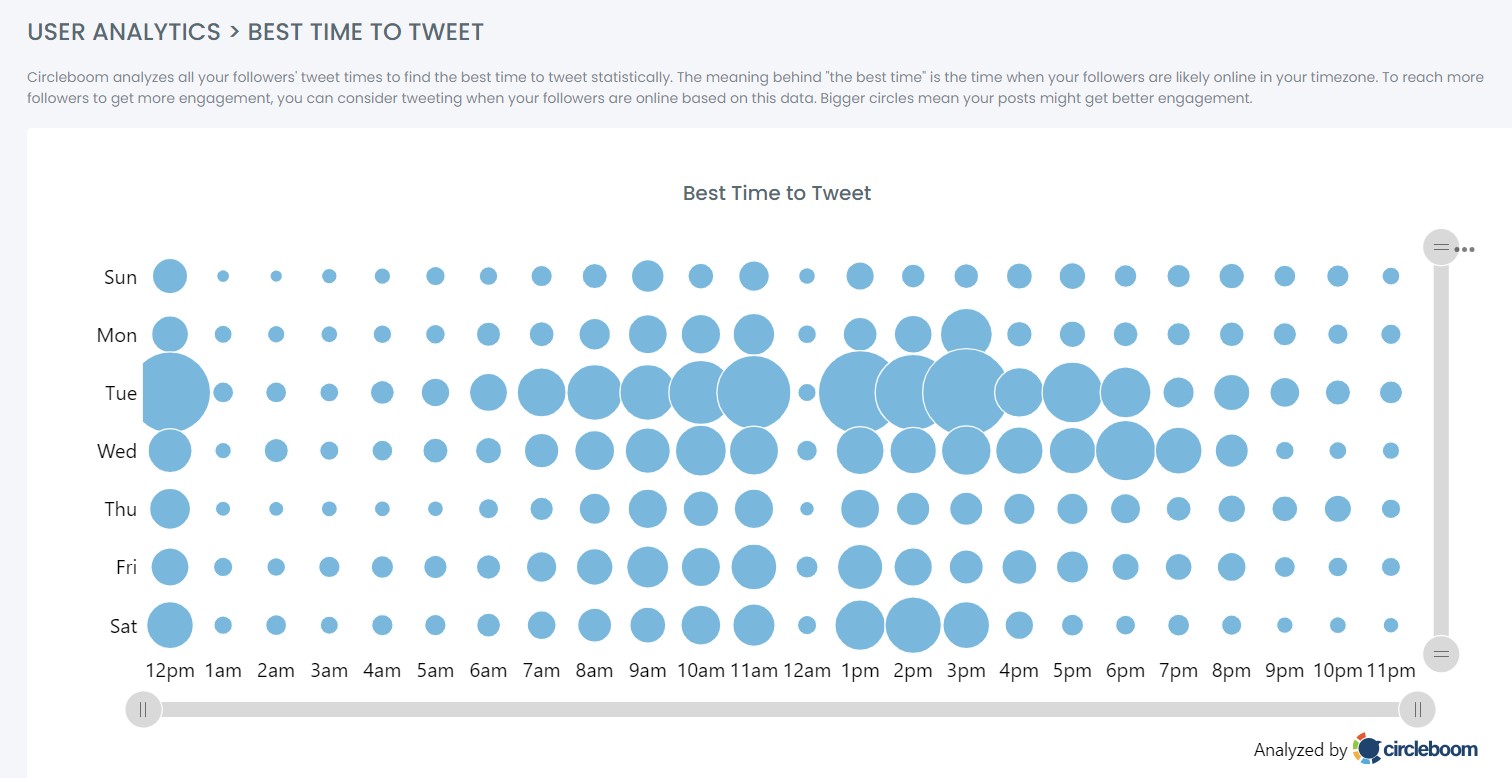
Task: Click the left handle of the horizontal range slider
Action: click(143, 709)
